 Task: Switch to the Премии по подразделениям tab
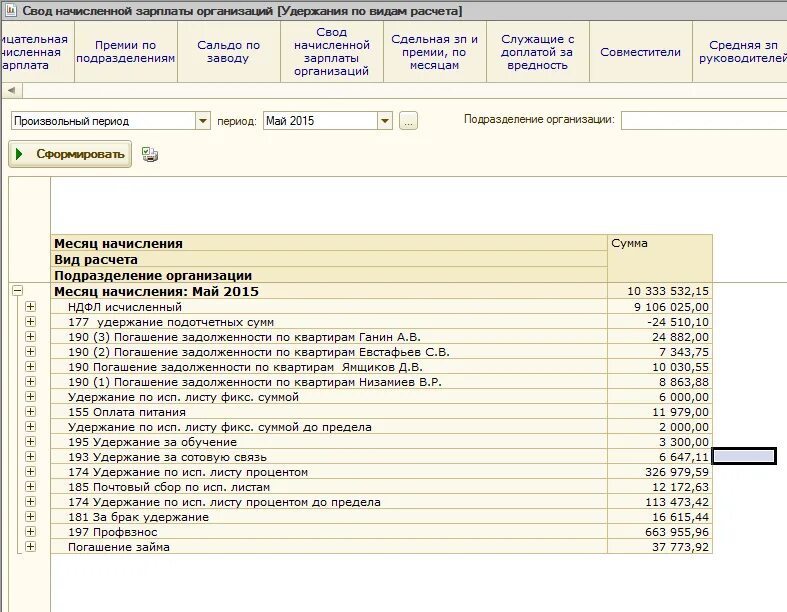point(125,52)
